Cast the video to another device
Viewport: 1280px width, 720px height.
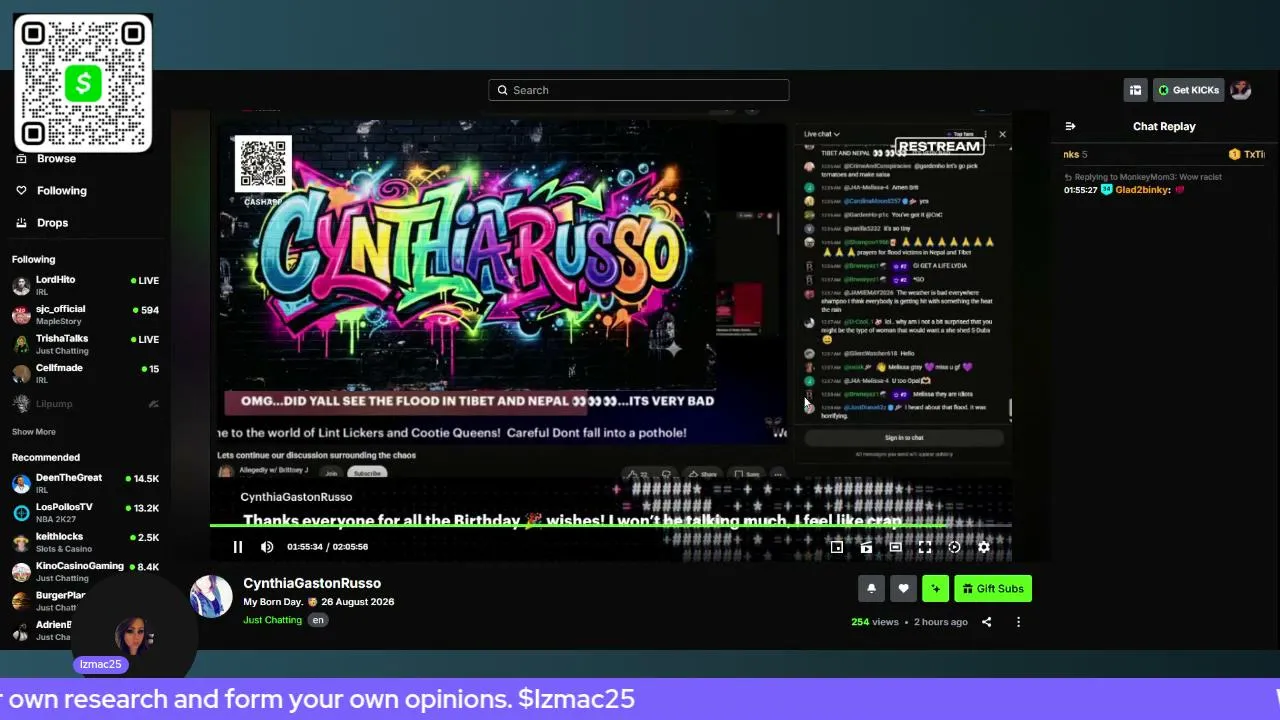tap(866, 547)
